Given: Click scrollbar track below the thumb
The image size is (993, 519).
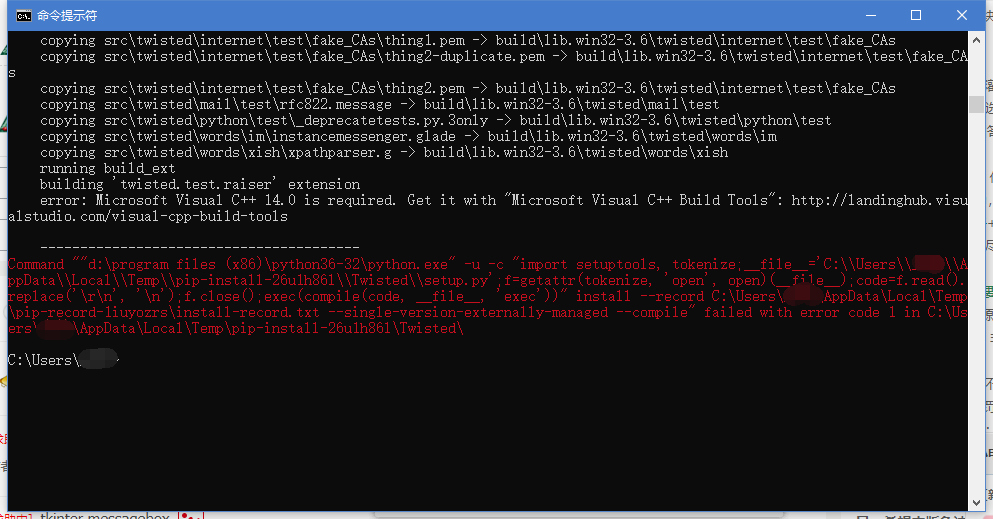Looking at the screenshot, I should click(x=975, y=300).
